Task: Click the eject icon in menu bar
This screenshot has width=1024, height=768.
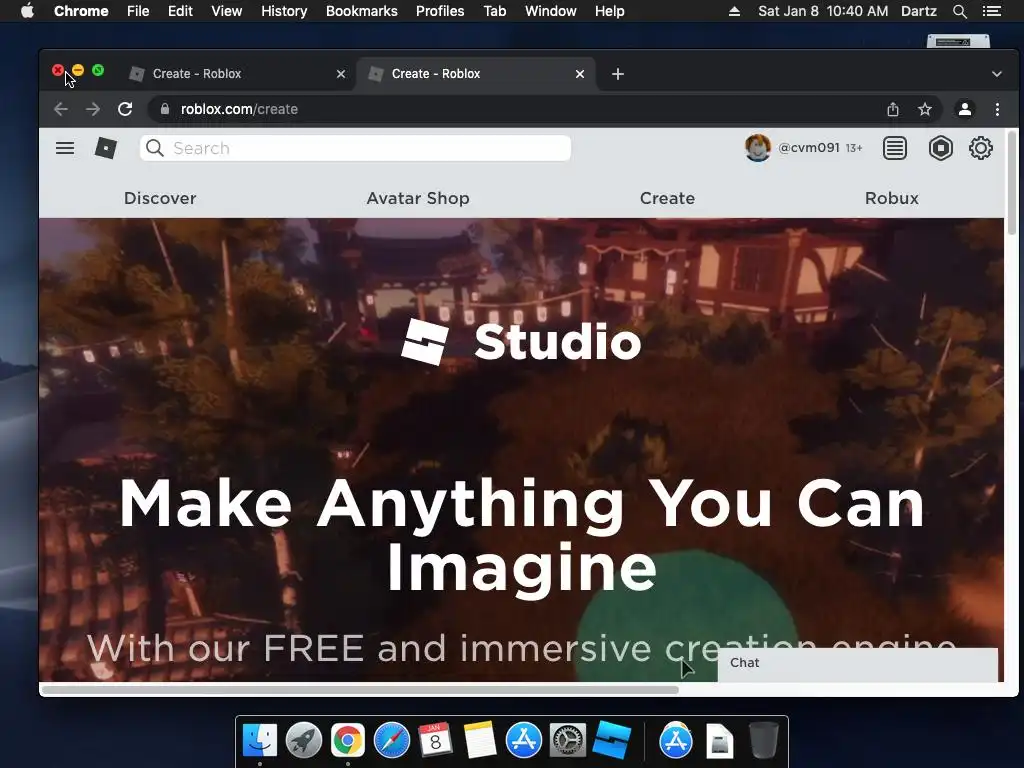Action: click(734, 11)
